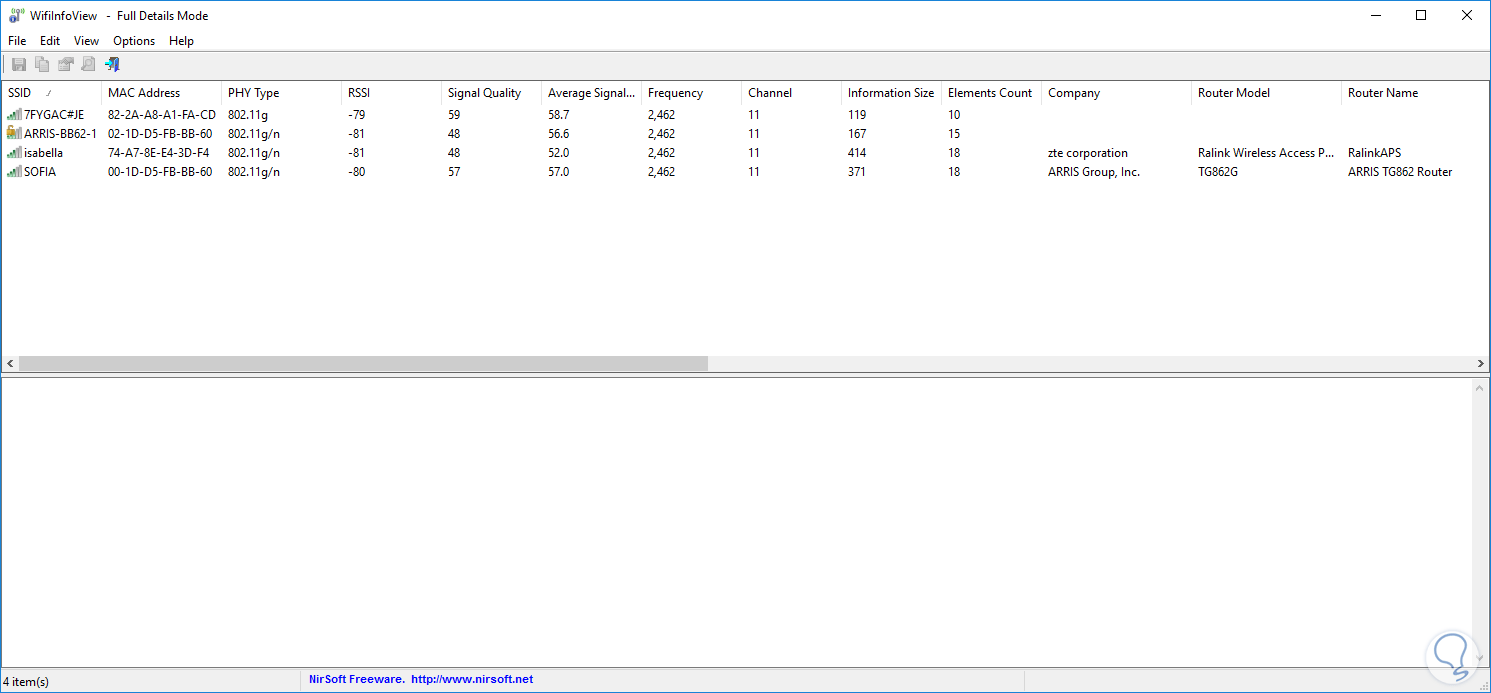Click information size value 414
This screenshot has width=1491, height=693.
click(857, 153)
